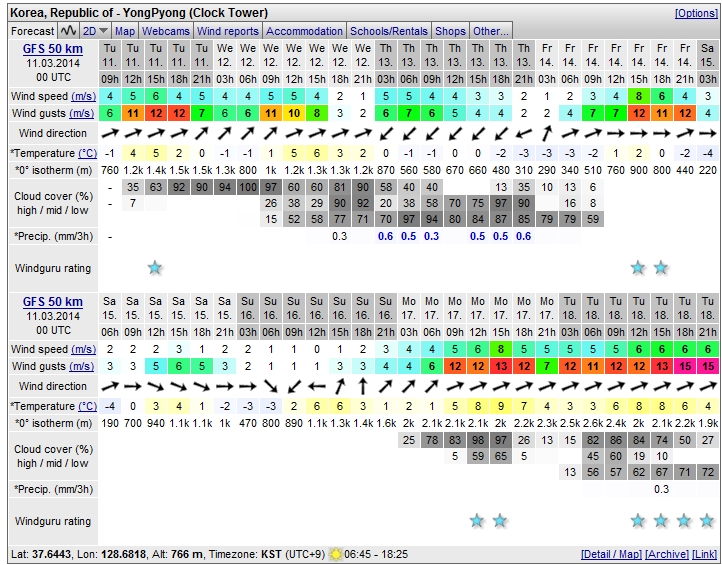Open the 2D view dropdown
722x565 pixels.
pyautogui.click(x=96, y=31)
